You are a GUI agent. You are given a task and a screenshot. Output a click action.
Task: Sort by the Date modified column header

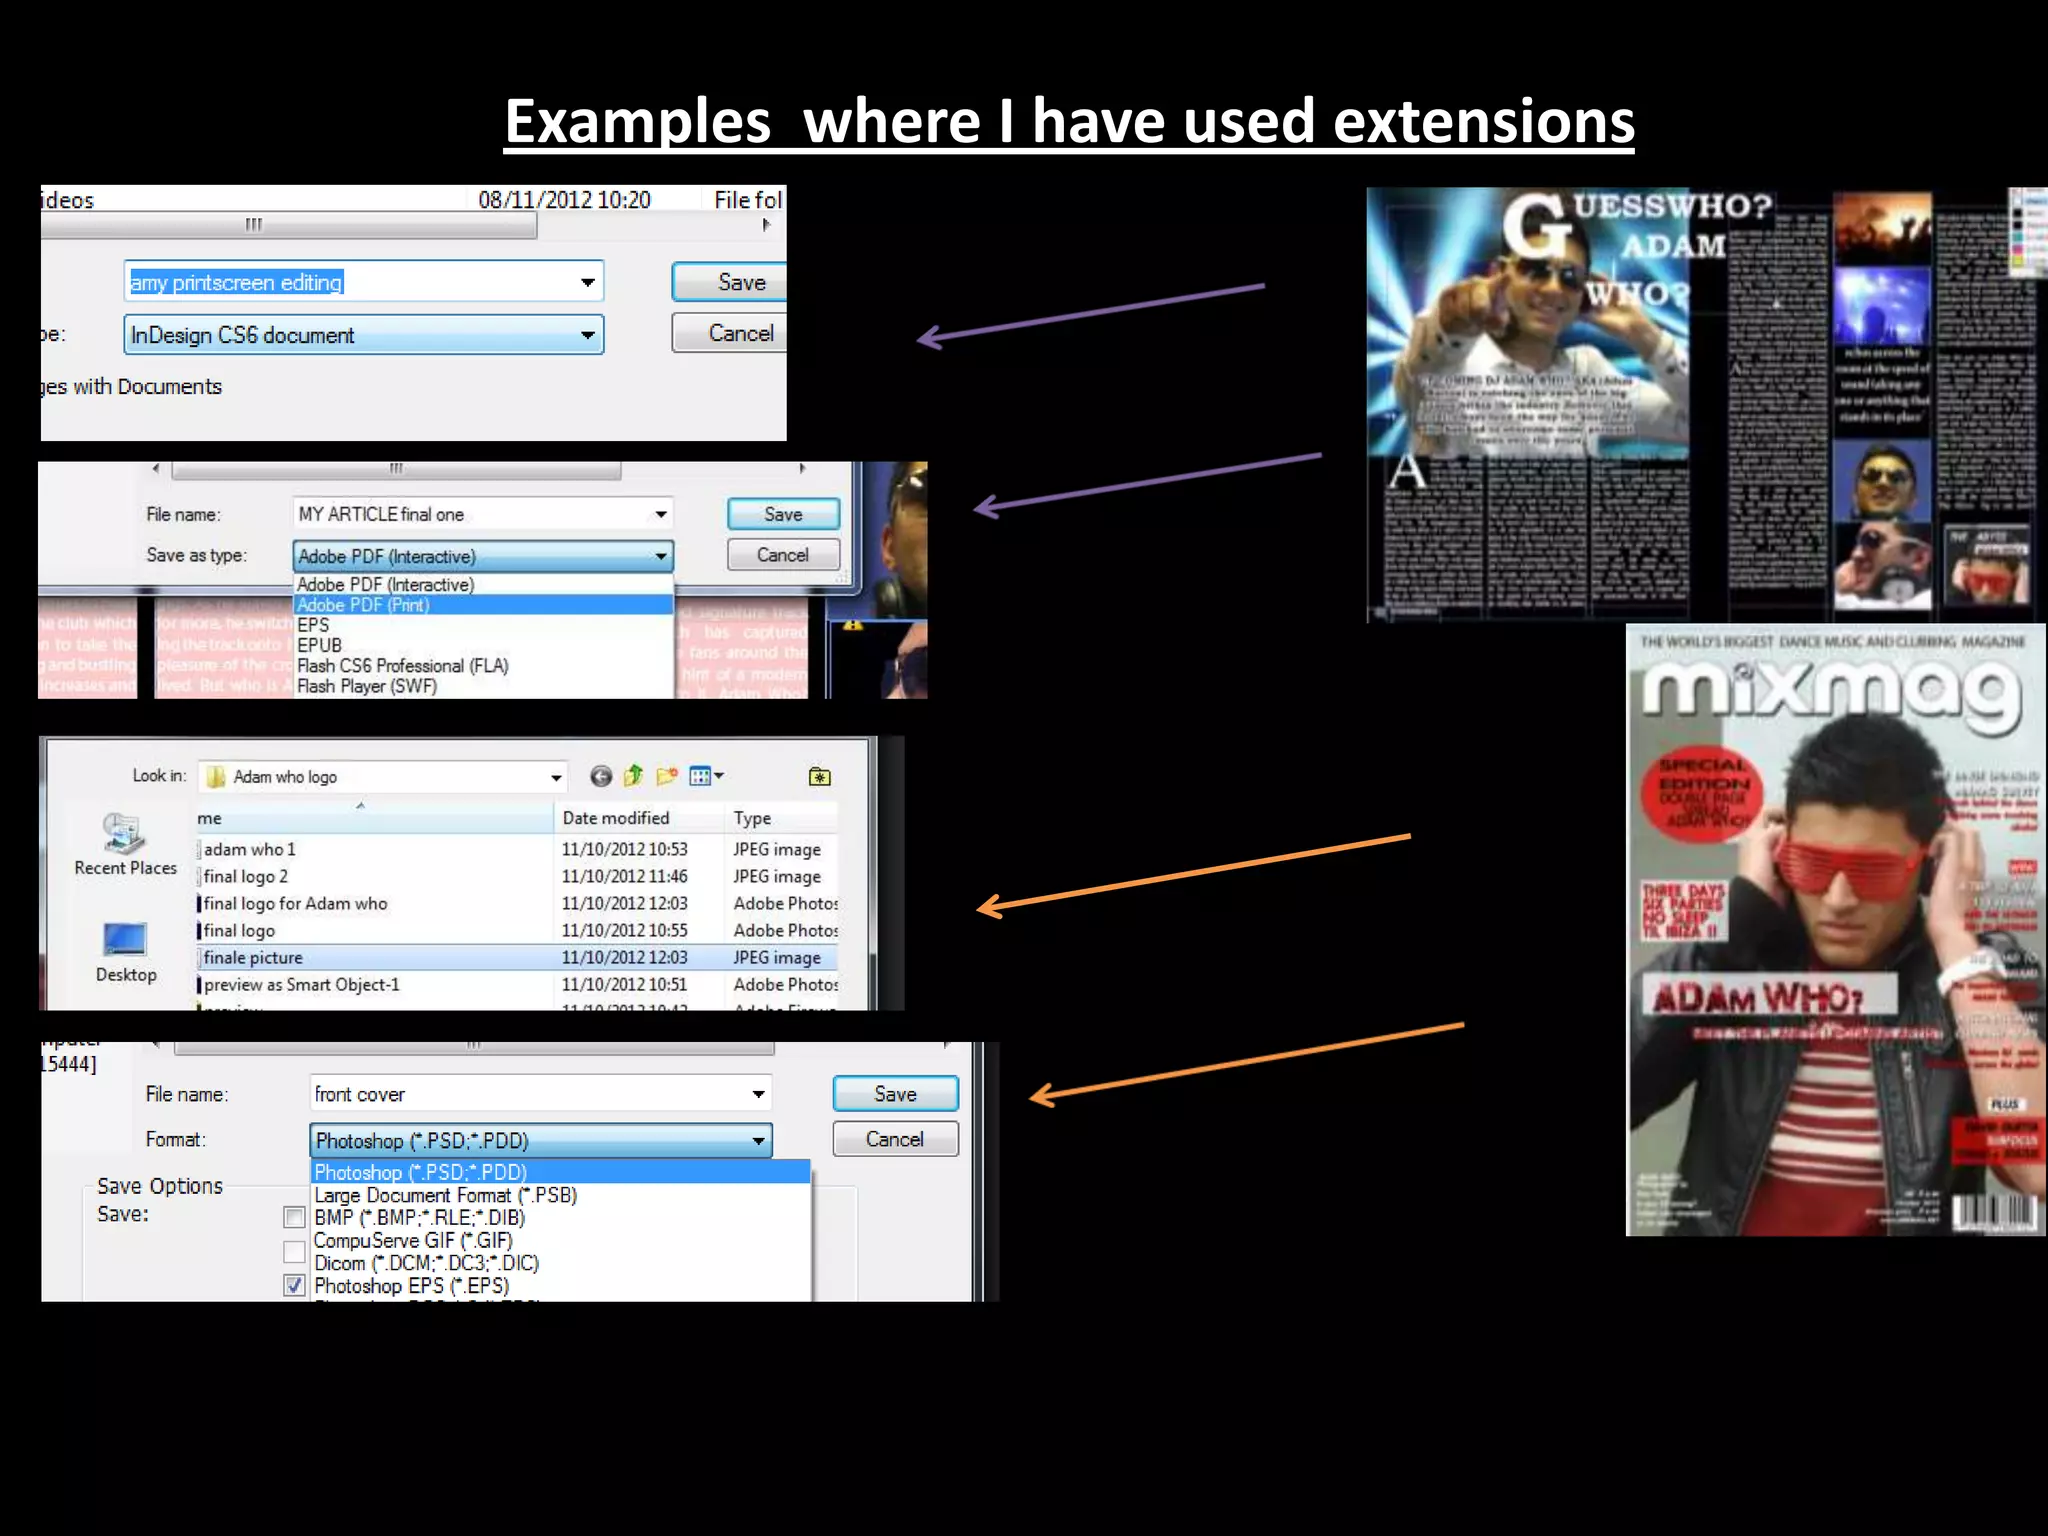pyautogui.click(x=638, y=818)
